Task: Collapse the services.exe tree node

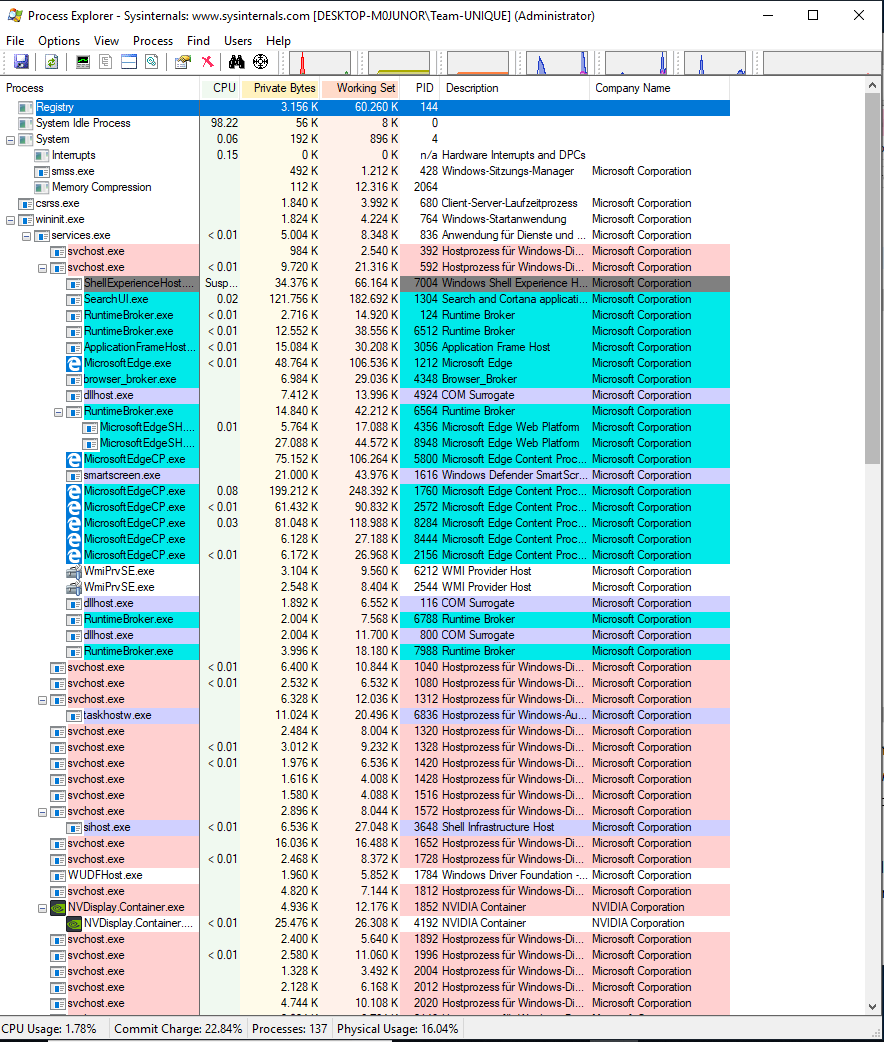Action: [27, 235]
